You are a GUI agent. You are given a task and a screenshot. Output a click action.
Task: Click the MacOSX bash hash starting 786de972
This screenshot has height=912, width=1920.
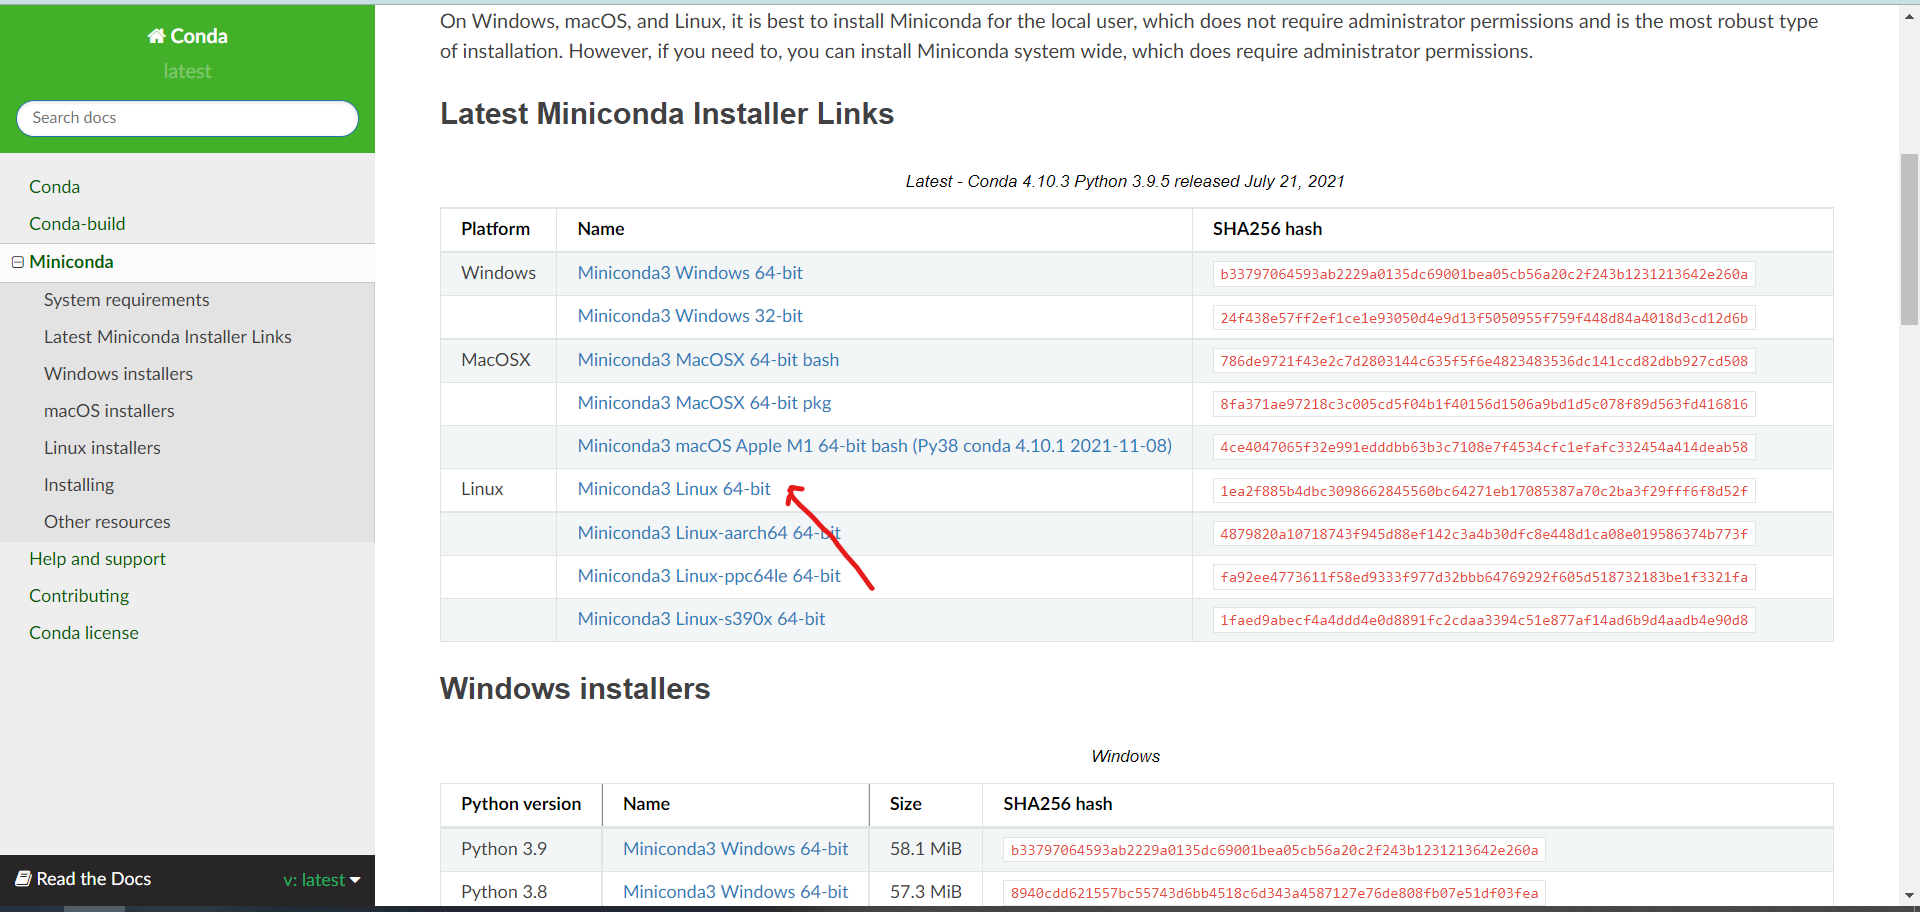pos(1484,361)
